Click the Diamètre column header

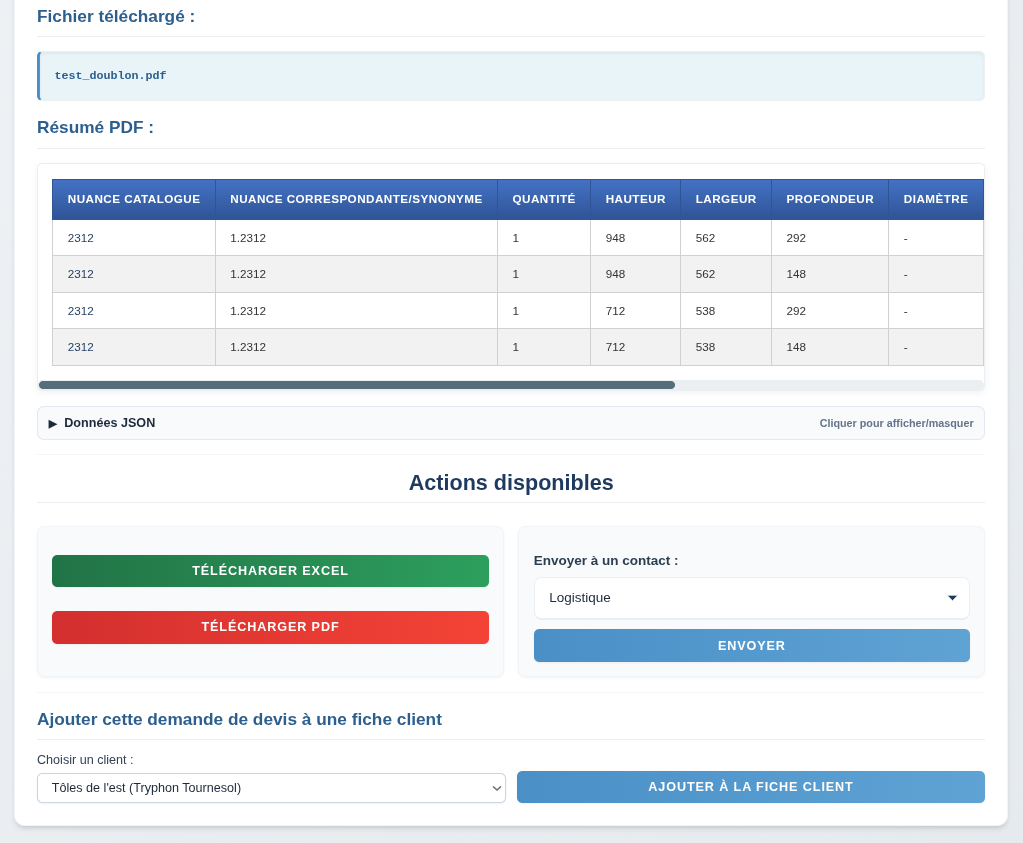point(935,199)
